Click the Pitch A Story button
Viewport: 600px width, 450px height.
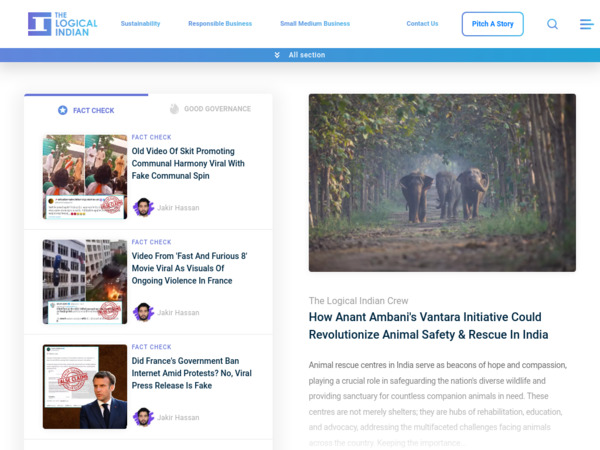click(x=492, y=24)
